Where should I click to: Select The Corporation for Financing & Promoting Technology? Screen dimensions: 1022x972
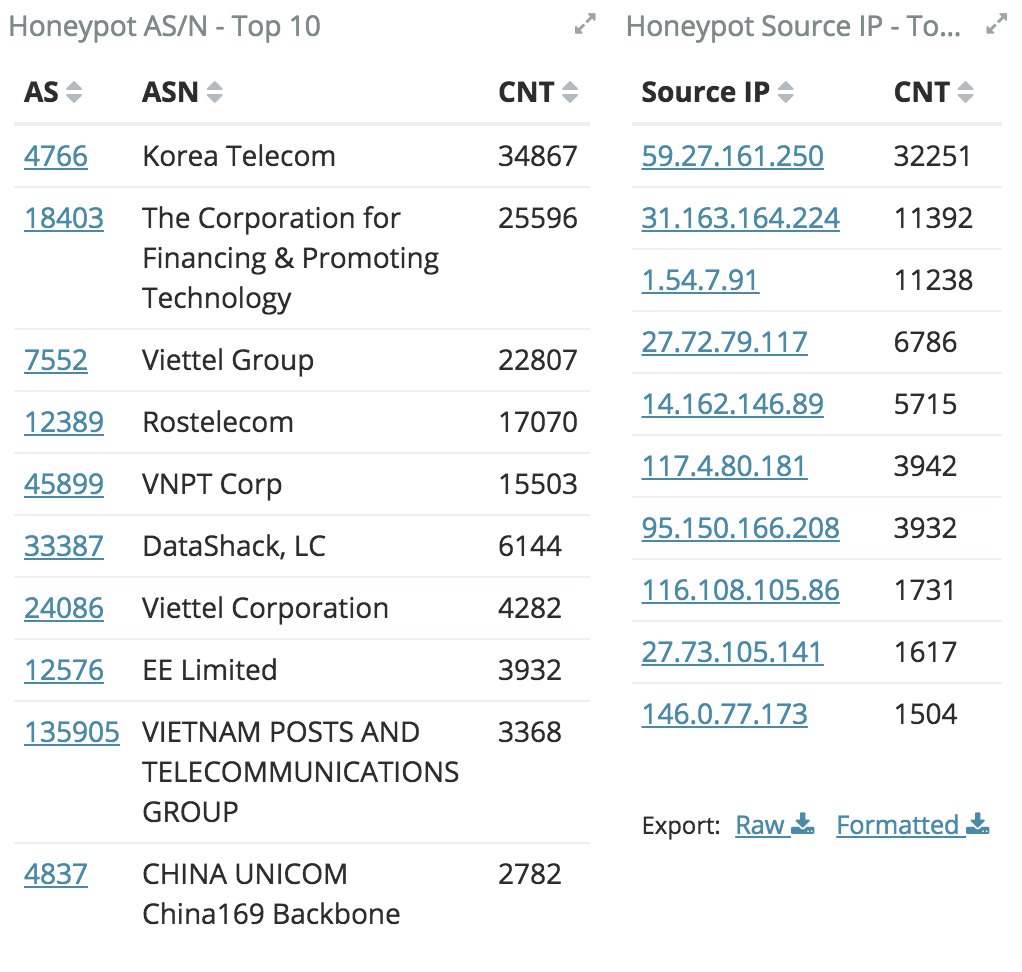click(x=291, y=258)
